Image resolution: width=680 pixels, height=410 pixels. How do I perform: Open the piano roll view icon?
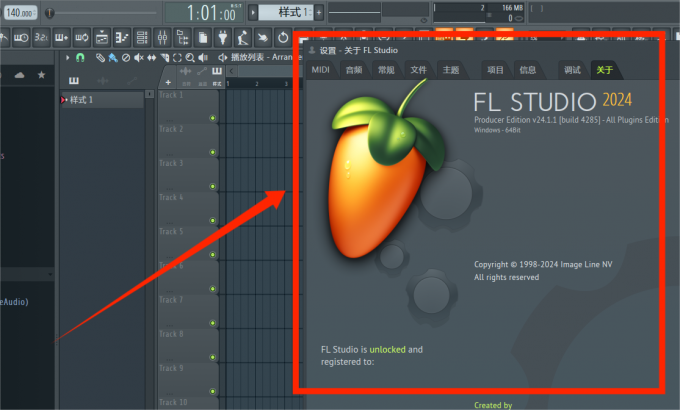click(122, 38)
